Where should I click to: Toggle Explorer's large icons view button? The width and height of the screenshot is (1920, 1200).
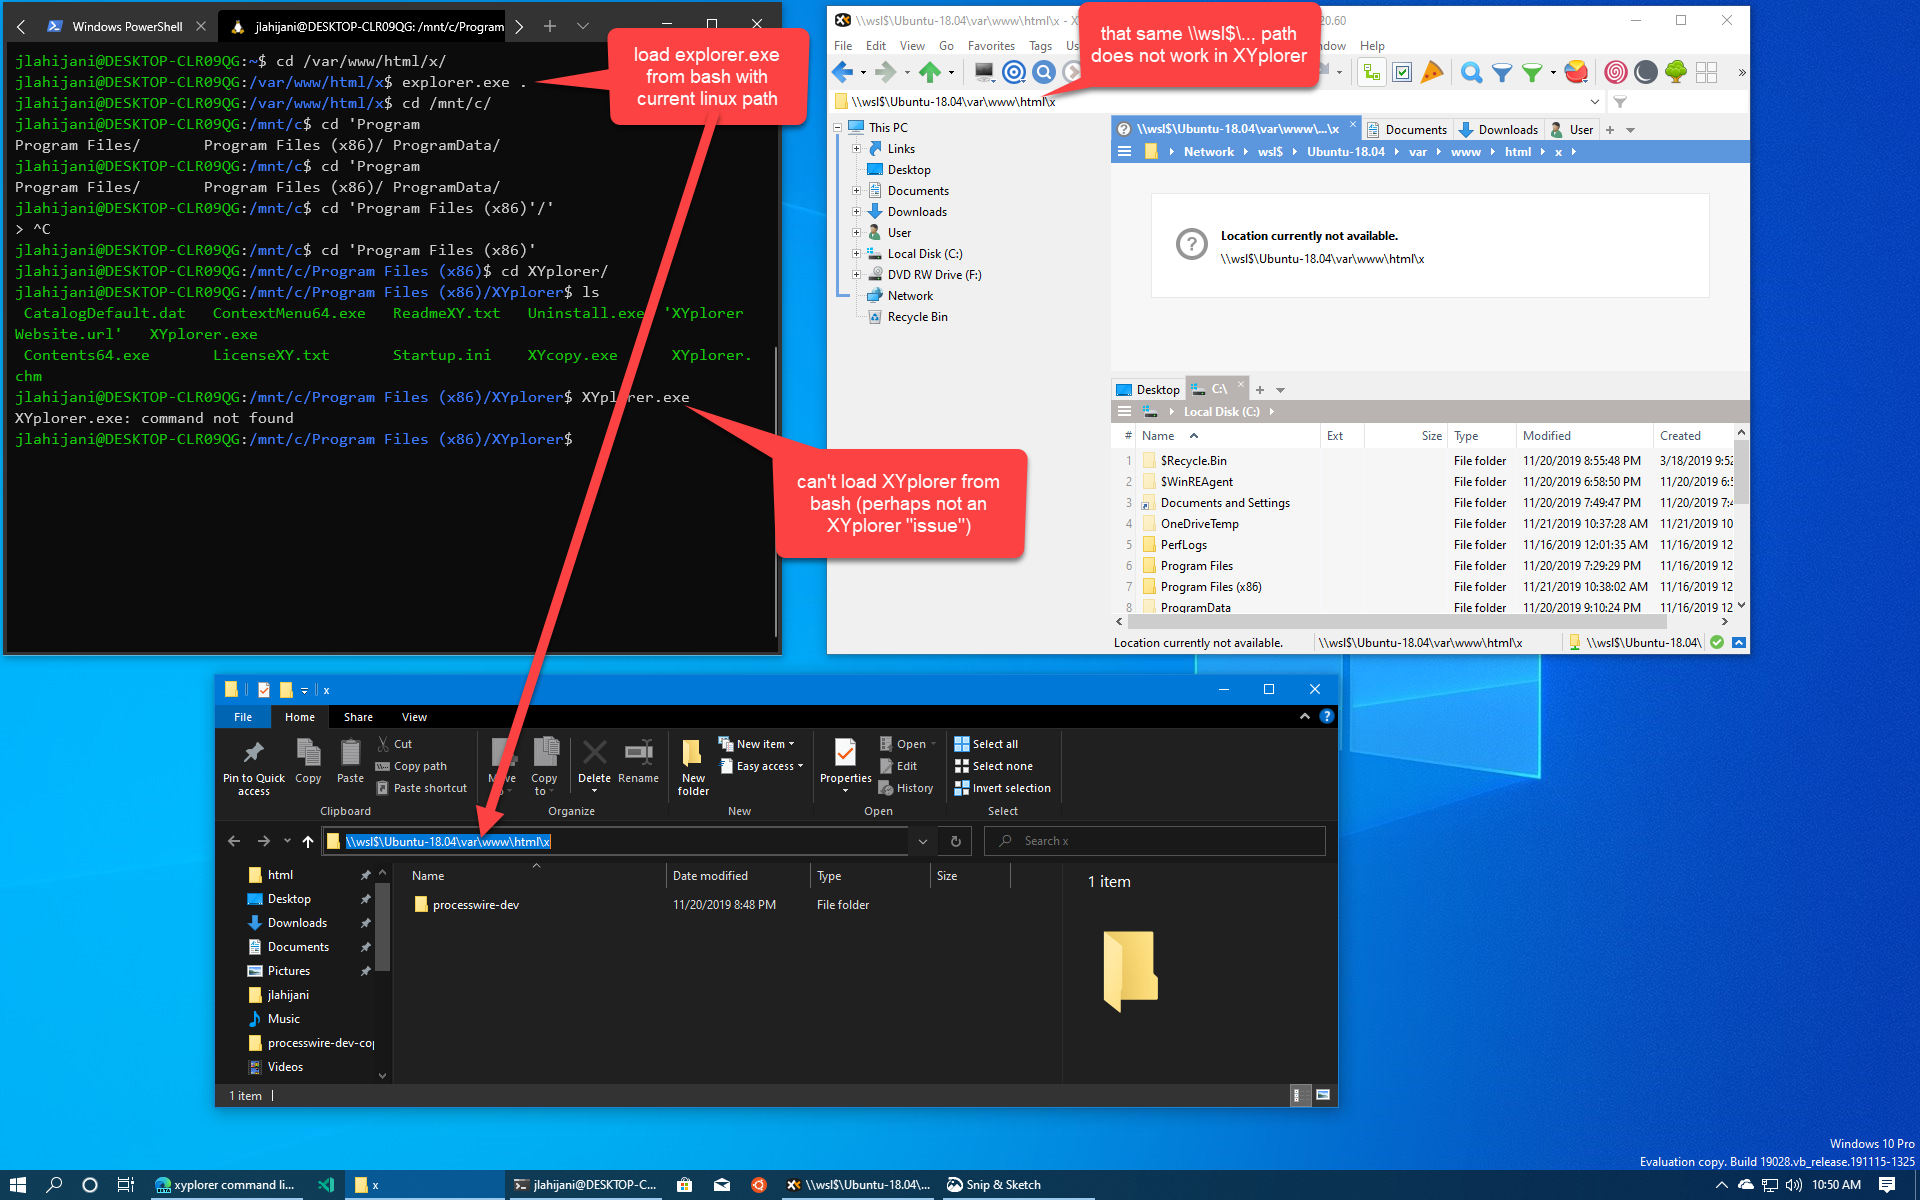click(1322, 1095)
